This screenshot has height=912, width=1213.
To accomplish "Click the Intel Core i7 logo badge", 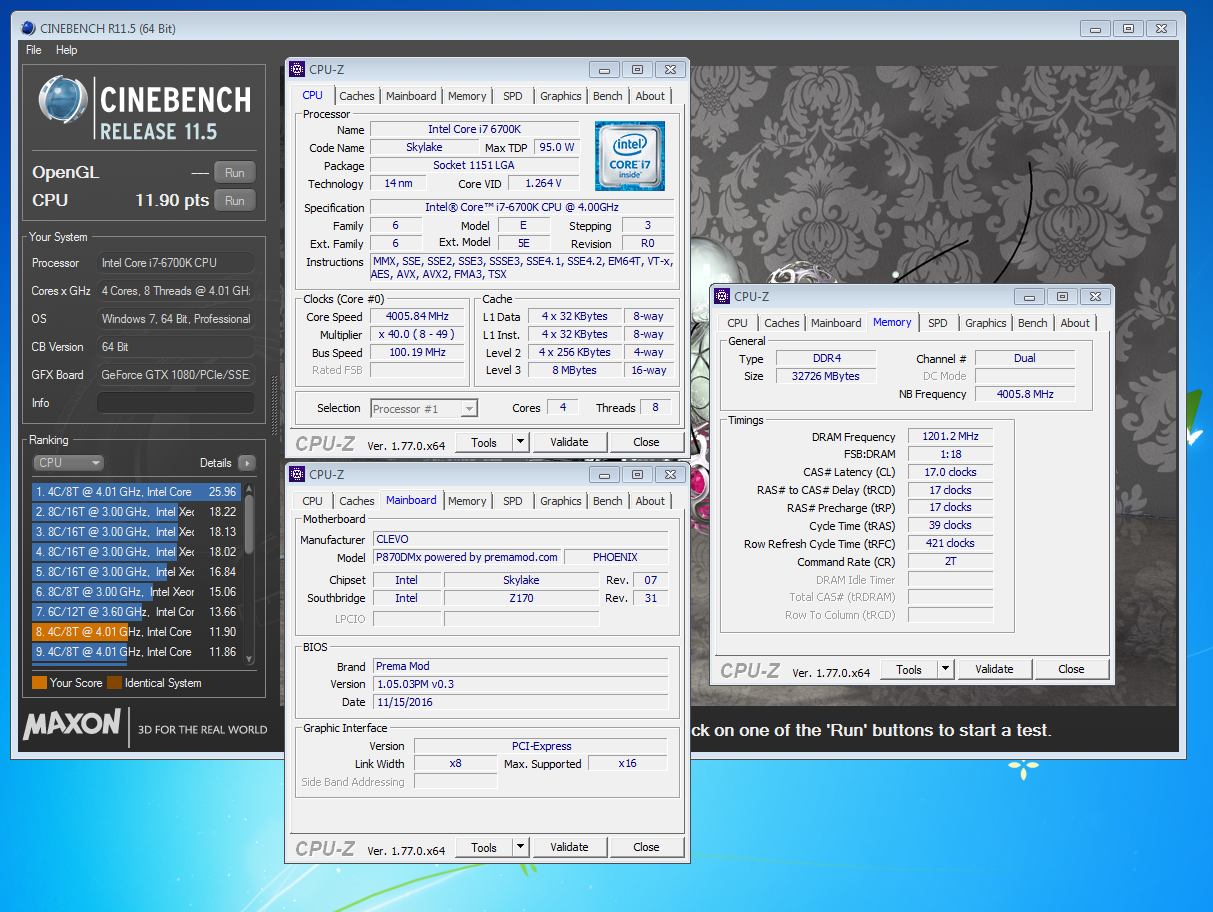I will (629, 156).
